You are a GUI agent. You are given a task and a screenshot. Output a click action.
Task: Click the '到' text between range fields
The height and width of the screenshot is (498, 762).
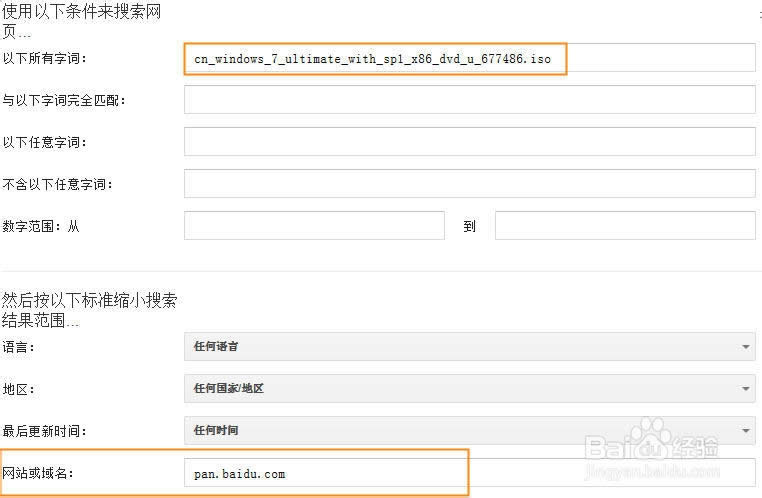[x=469, y=226]
